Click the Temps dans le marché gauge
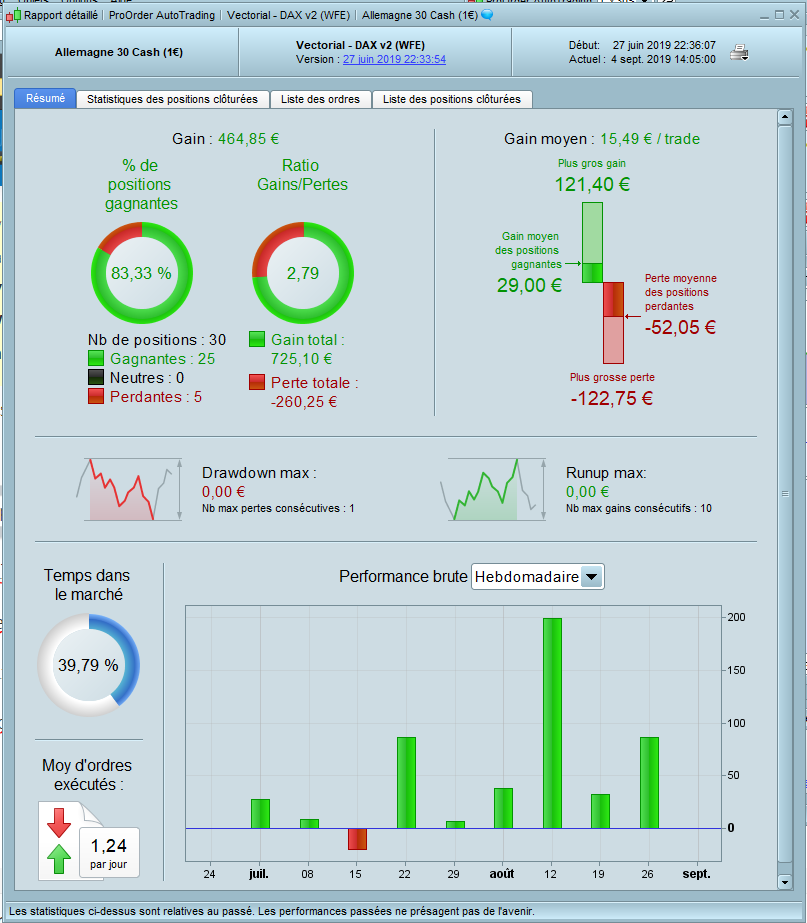 click(x=89, y=665)
